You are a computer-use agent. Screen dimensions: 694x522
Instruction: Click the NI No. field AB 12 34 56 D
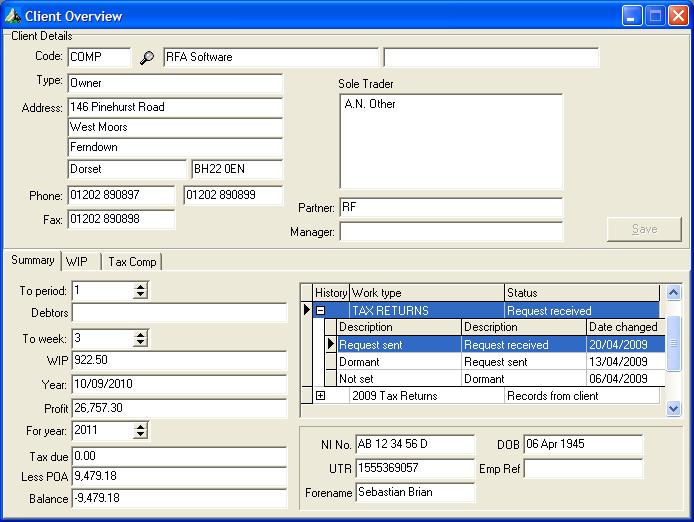click(x=415, y=445)
